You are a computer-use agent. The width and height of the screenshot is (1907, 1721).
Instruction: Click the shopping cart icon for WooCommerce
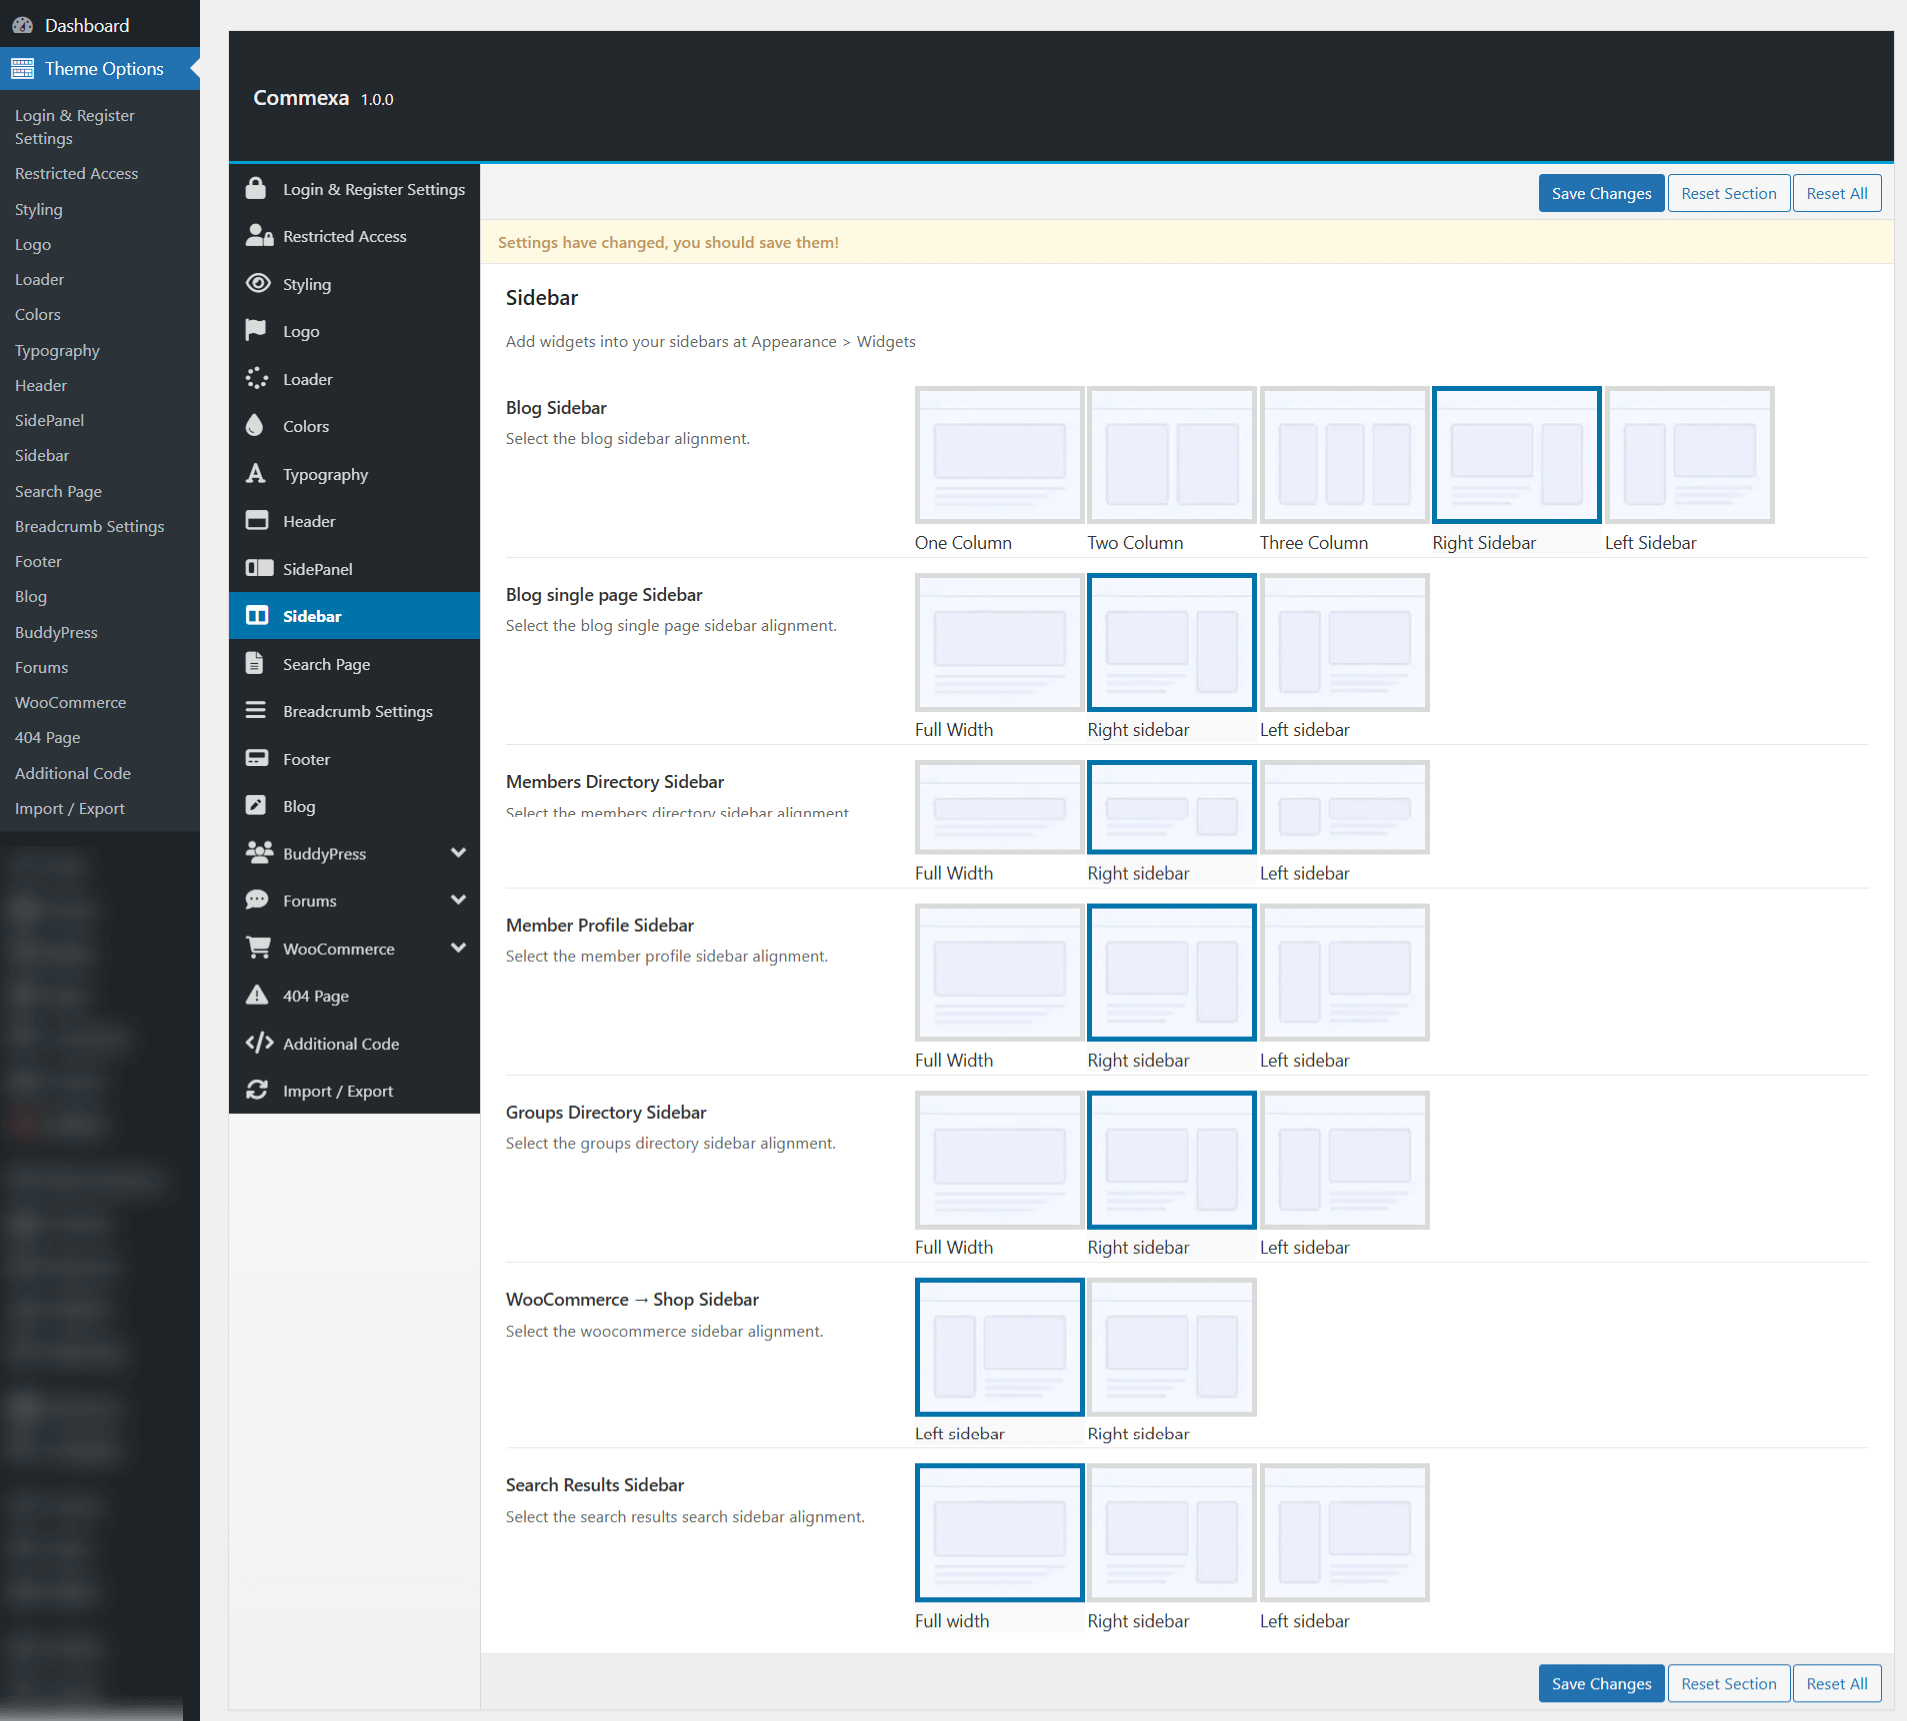pyautogui.click(x=257, y=948)
